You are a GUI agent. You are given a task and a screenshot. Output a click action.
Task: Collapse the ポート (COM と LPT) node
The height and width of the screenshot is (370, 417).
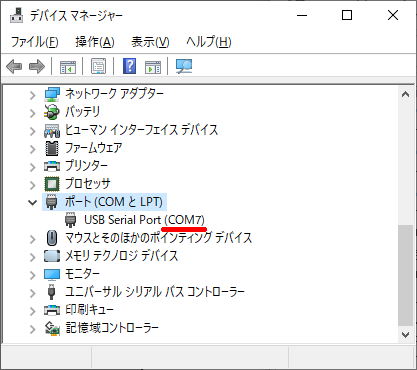[32, 202]
